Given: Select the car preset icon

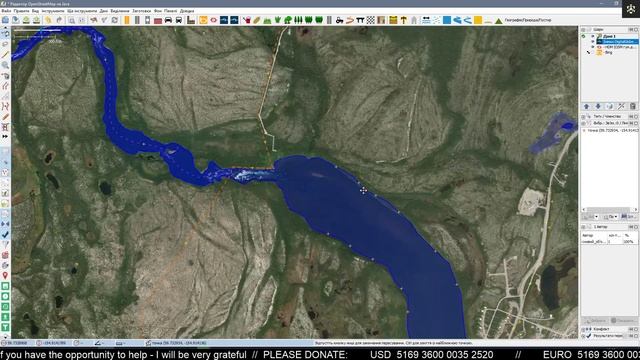Looking at the screenshot, I should (x=168, y=20).
